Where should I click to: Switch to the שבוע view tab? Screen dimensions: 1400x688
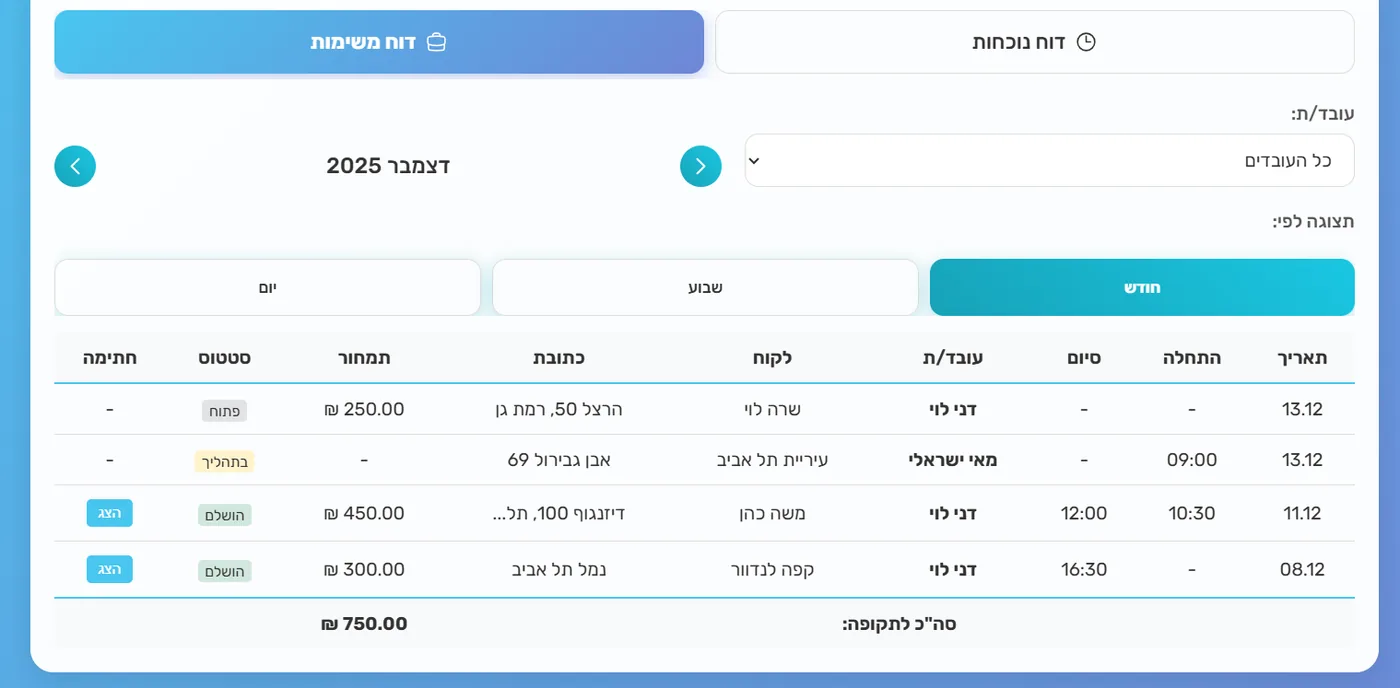pyautogui.click(x=705, y=287)
